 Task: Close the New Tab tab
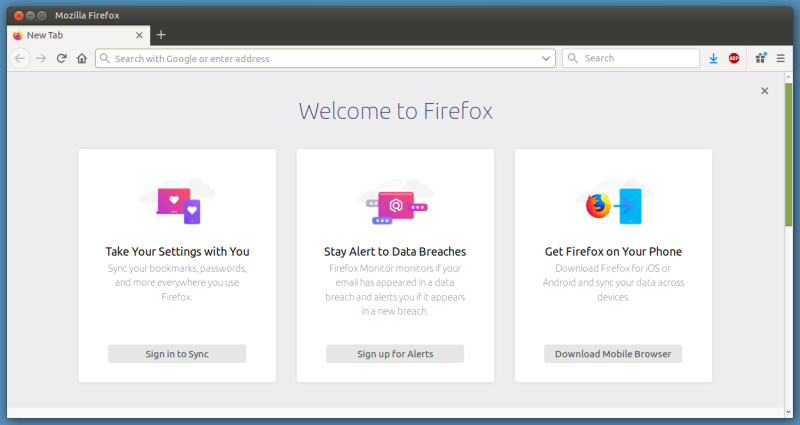139,35
